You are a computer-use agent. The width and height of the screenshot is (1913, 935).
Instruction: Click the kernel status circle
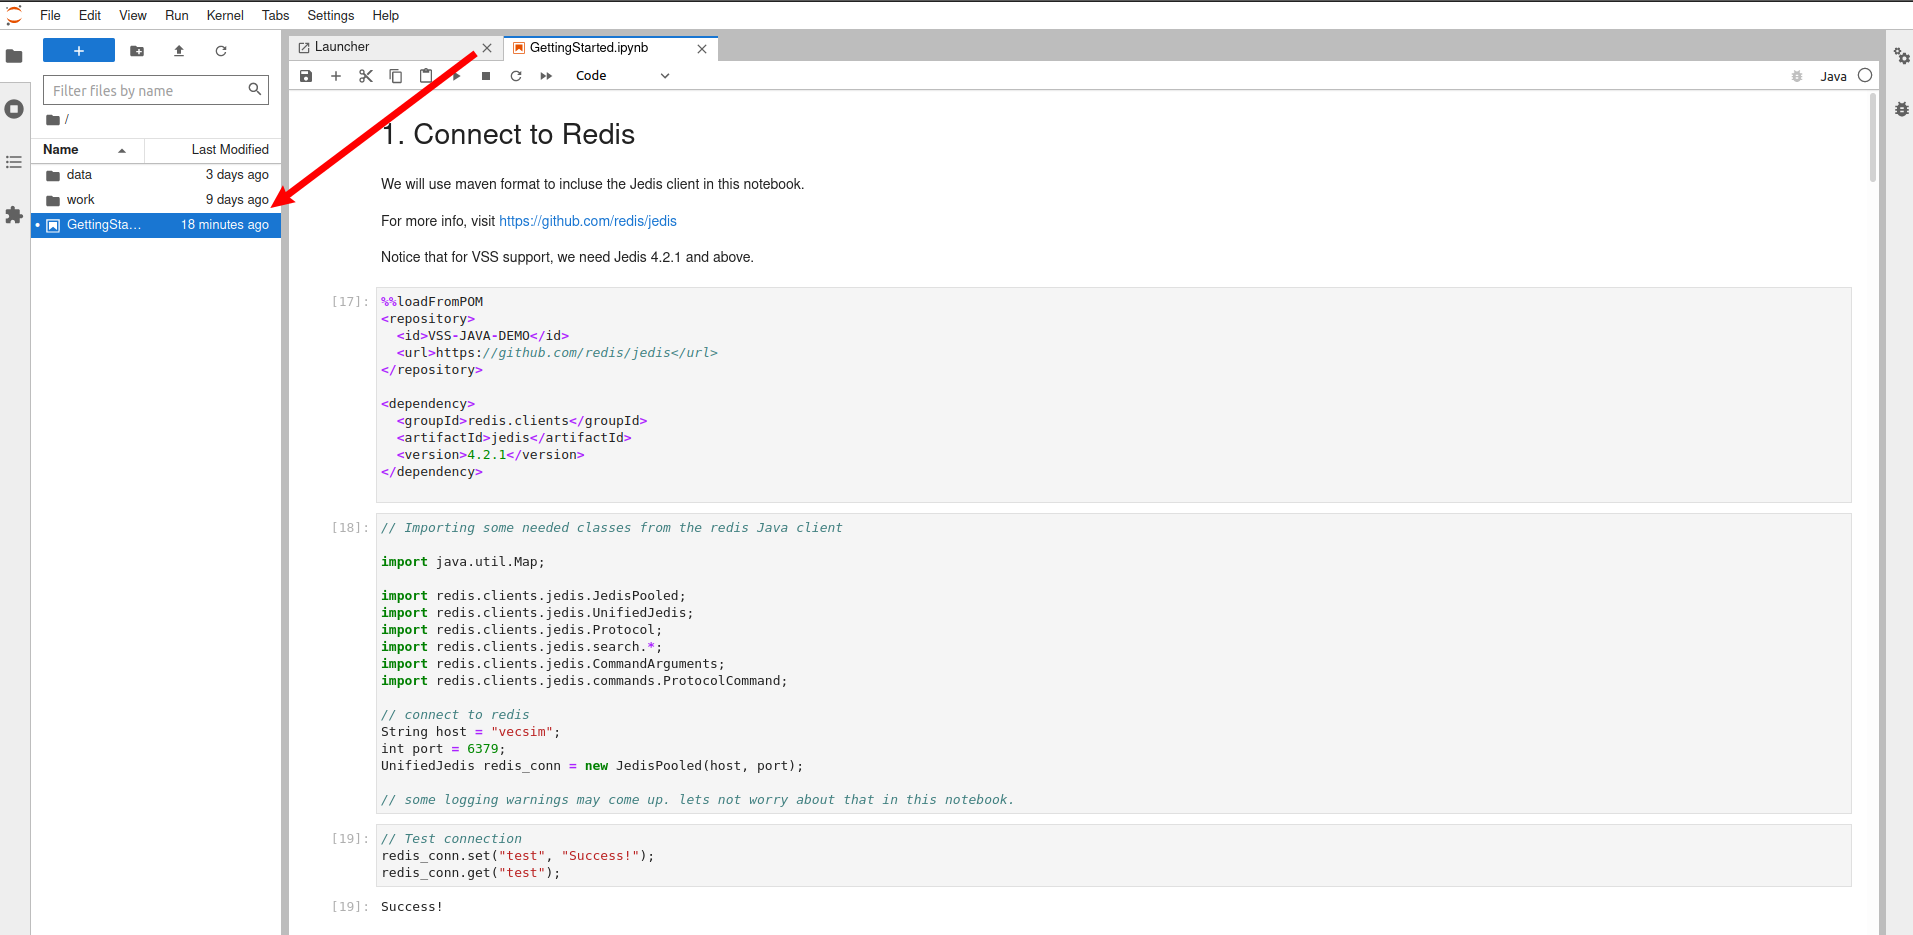[x=1865, y=75]
